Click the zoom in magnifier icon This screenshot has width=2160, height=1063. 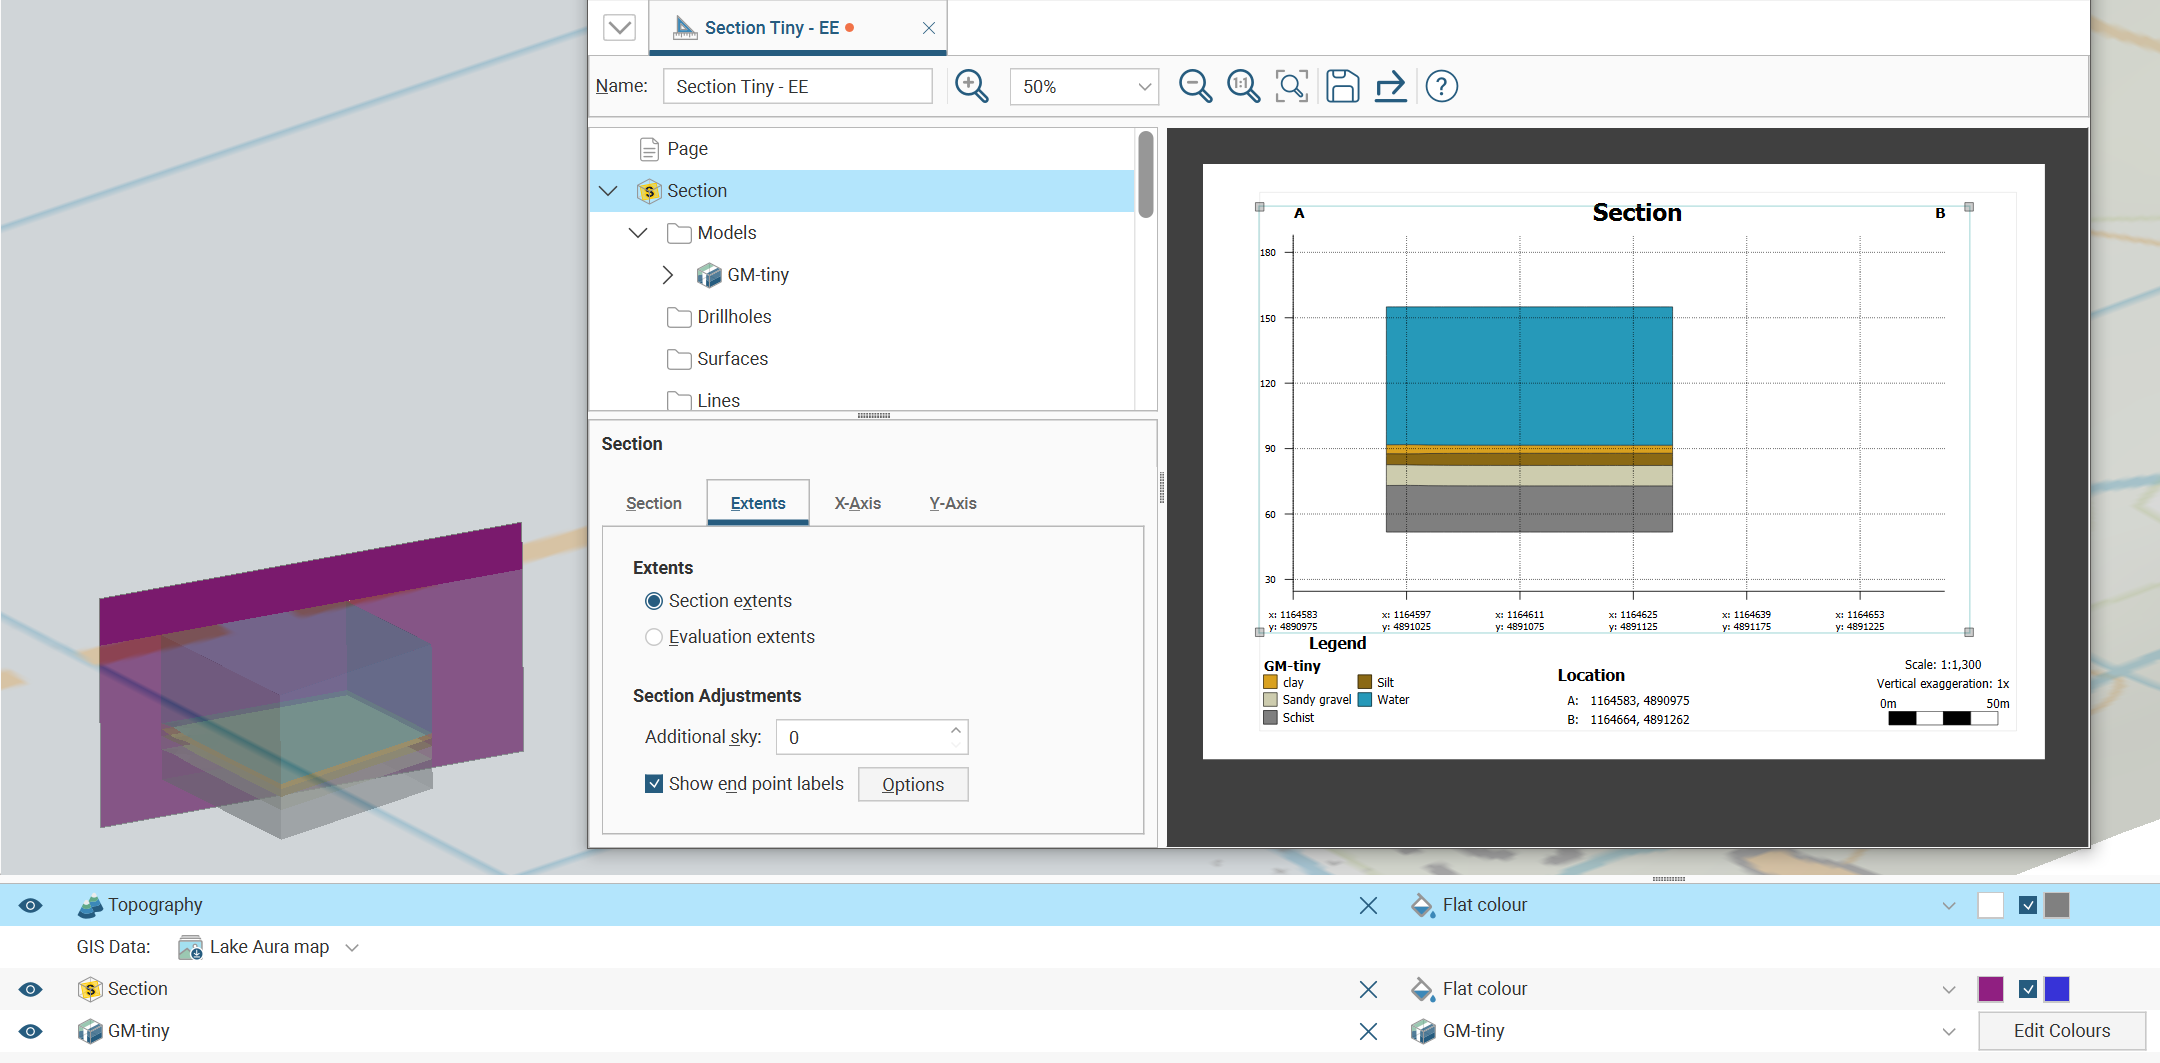tap(971, 86)
